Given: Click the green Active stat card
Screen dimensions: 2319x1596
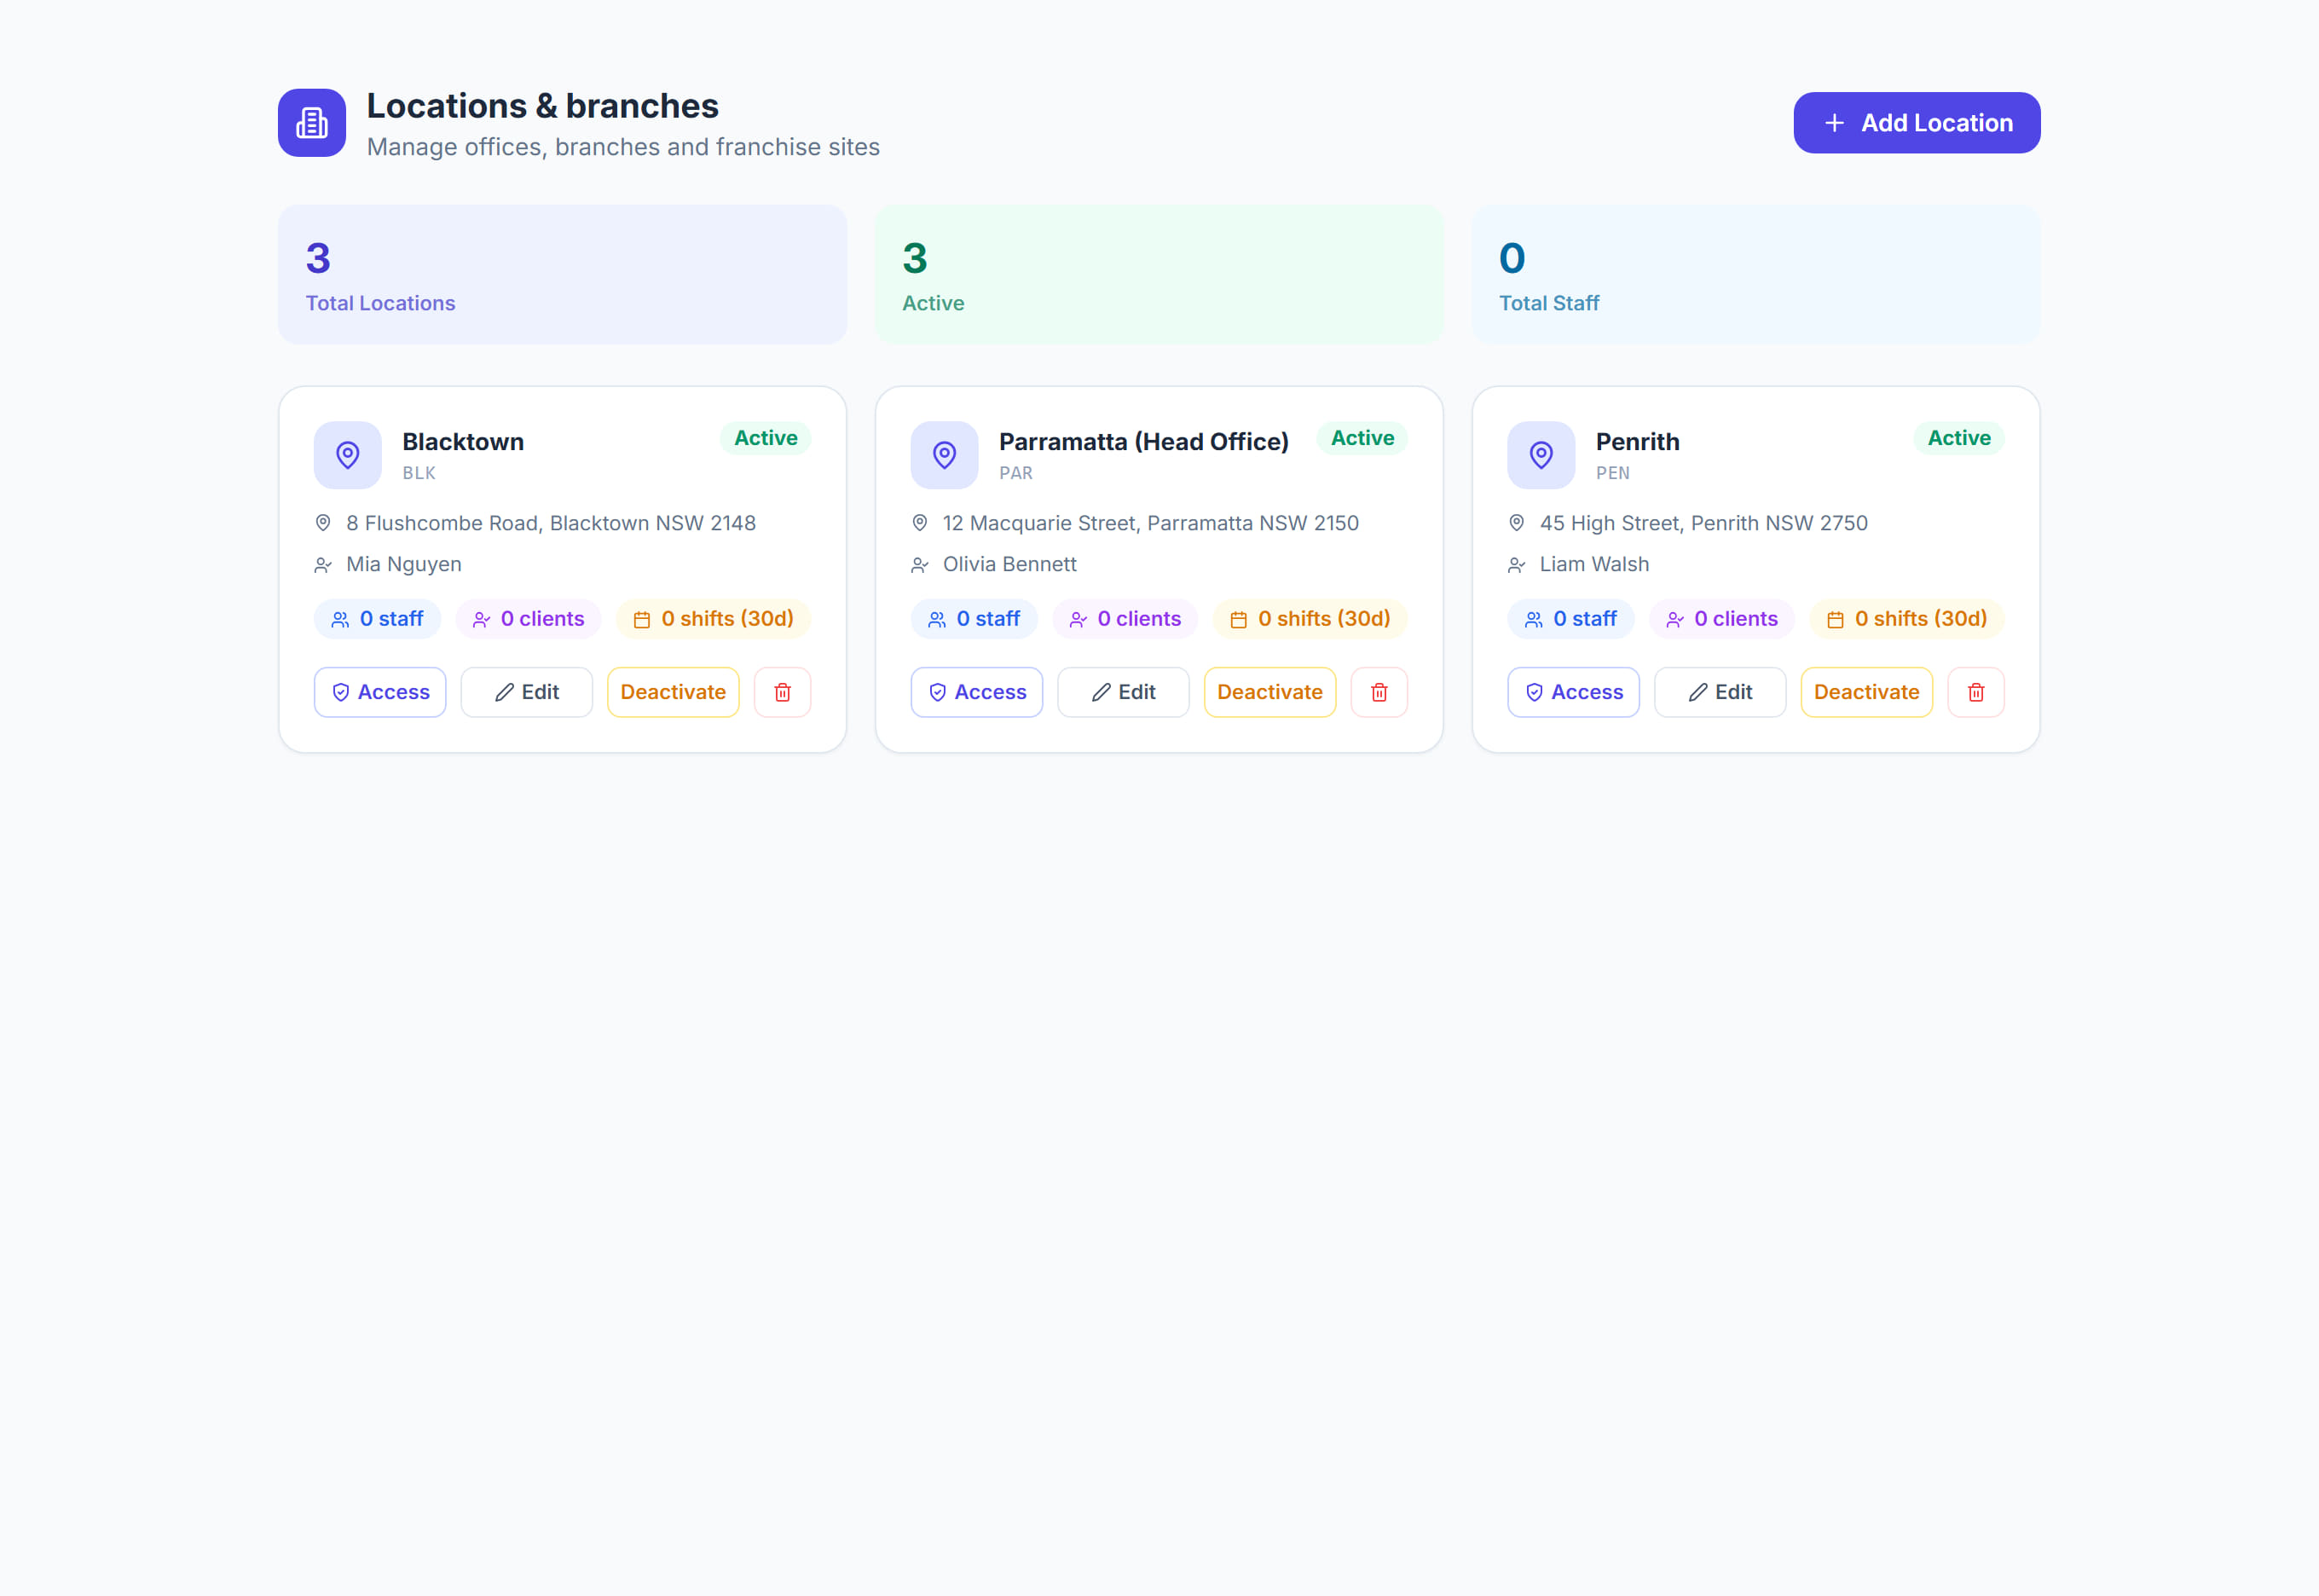Looking at the screenshot, I should [x=1159, y=275].
